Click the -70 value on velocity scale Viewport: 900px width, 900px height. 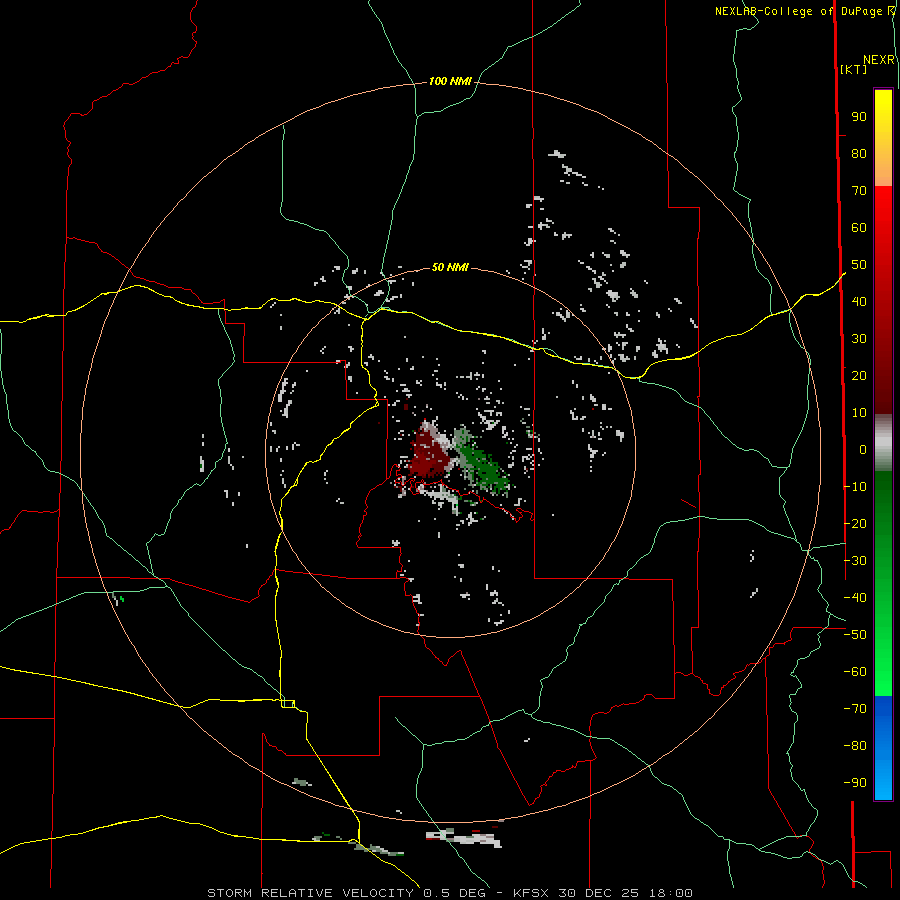pyautogui.click(x=855, y=708)
